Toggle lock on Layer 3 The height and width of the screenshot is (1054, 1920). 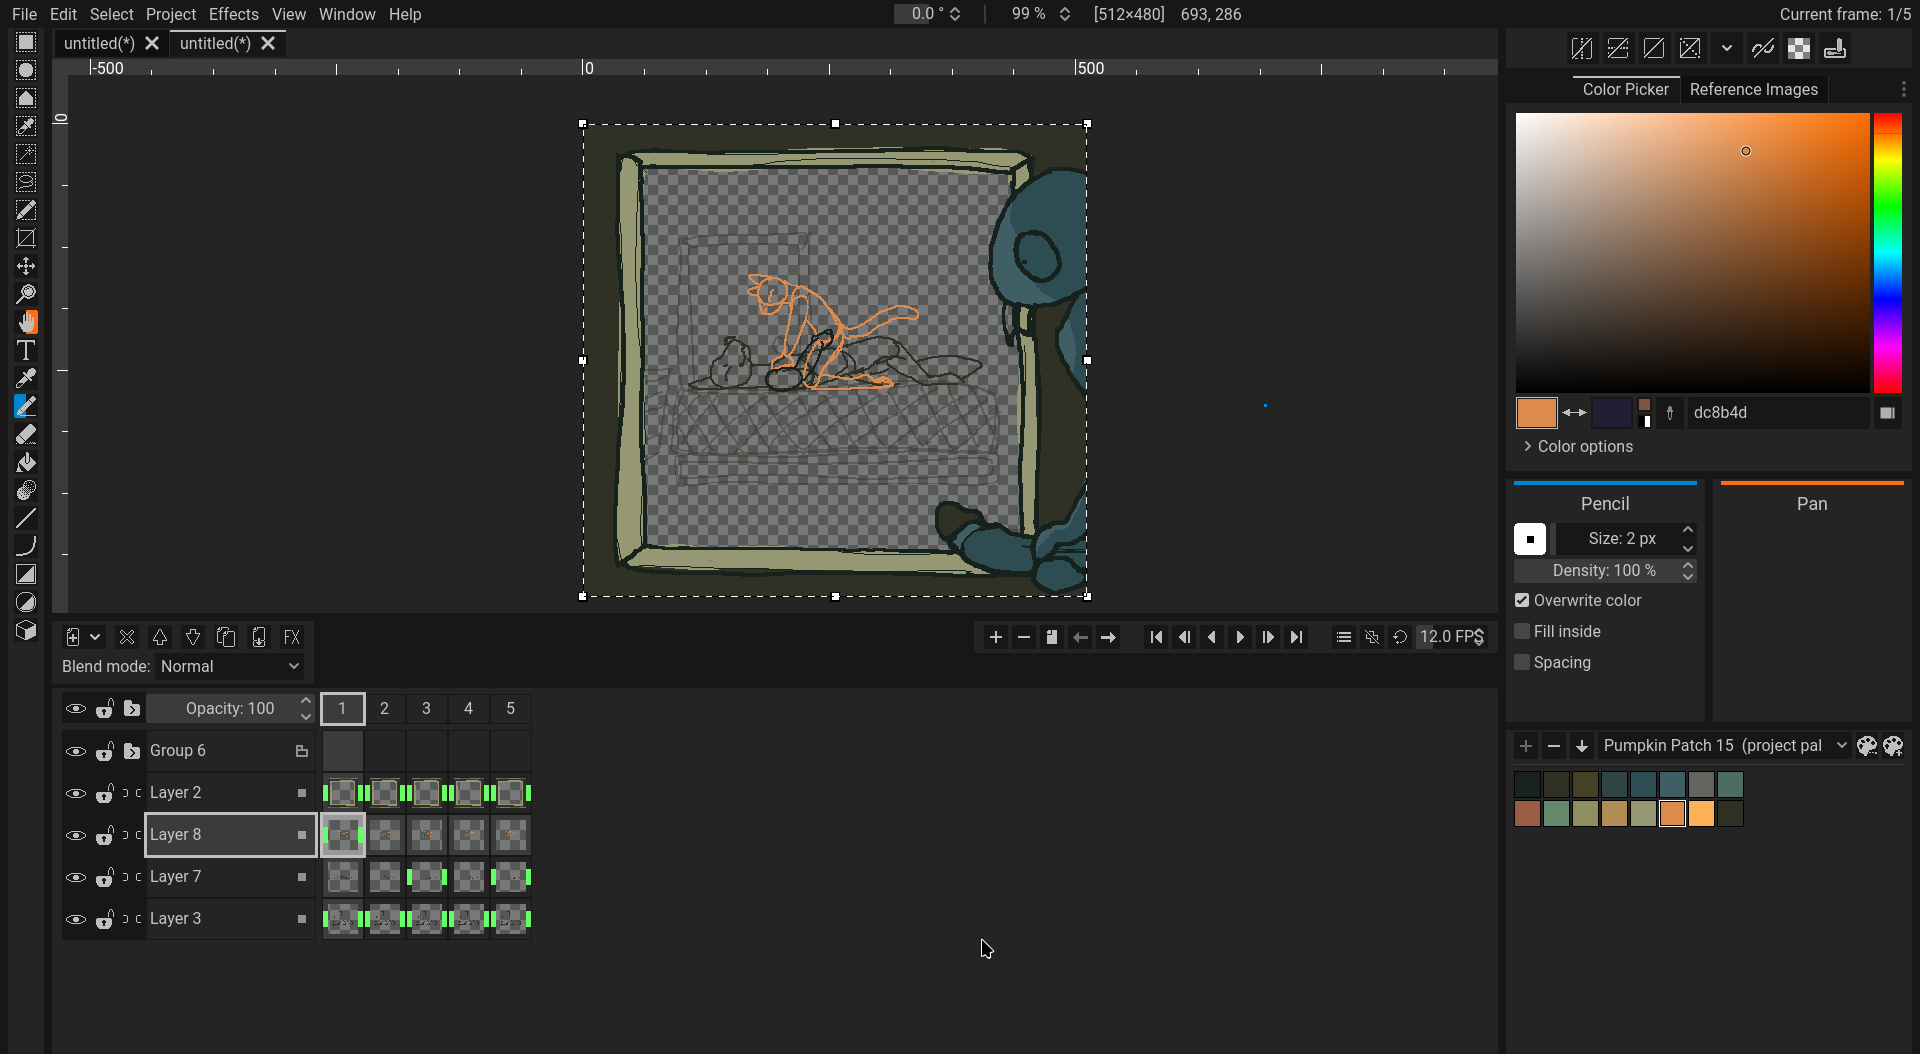pos(104,919)
